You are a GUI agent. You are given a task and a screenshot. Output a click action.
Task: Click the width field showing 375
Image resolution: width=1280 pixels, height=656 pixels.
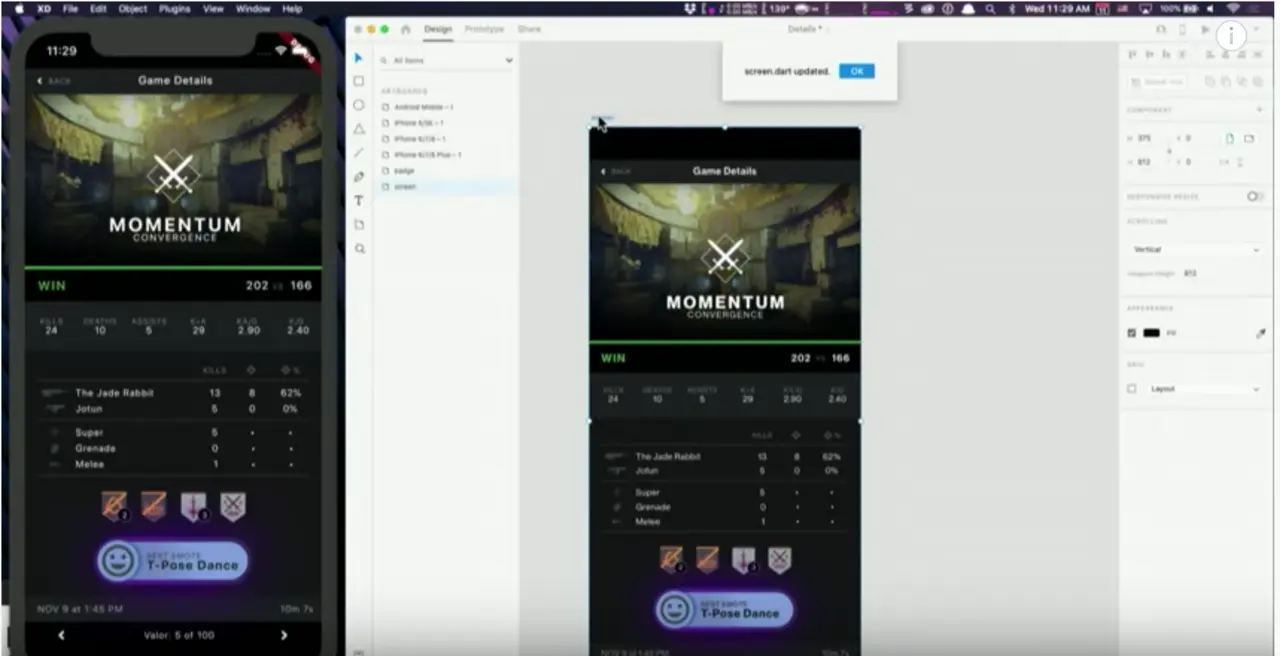pos(1146,139)
